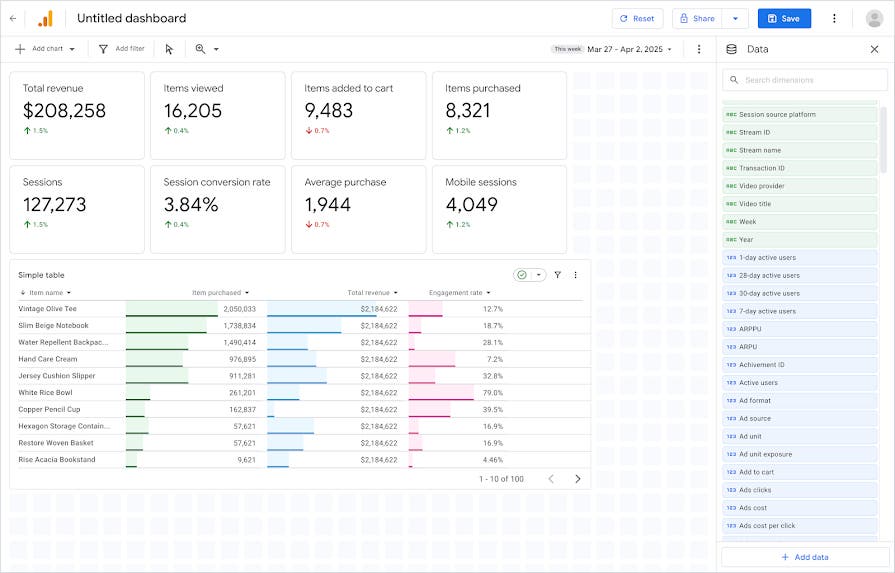
Task: Select the Transaction ID dimension
Action: point(800,168)
